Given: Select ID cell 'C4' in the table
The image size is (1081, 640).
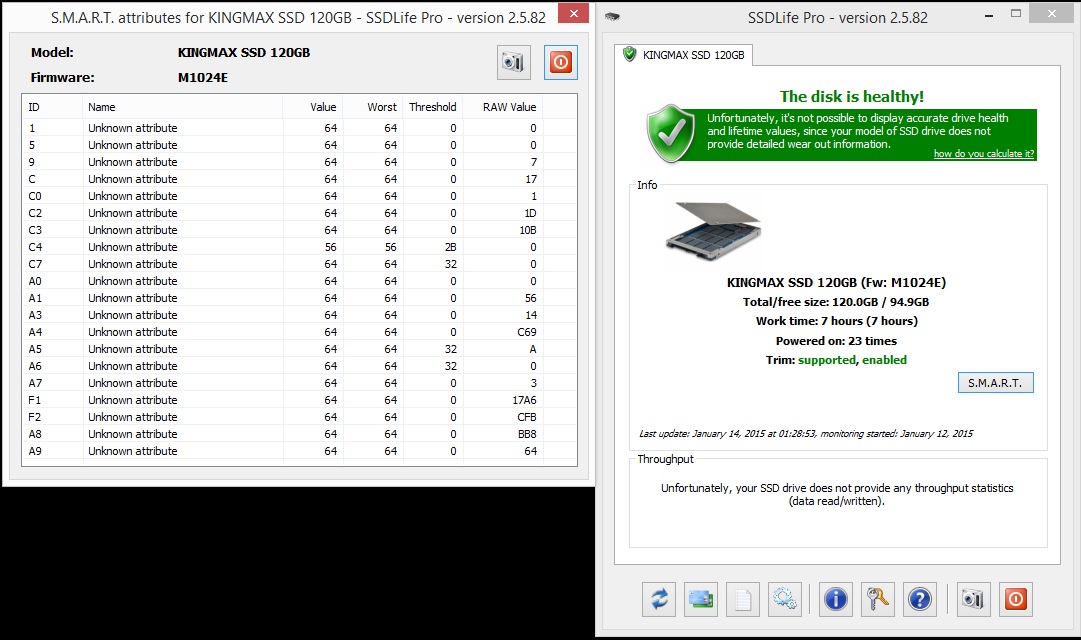Looking at the screenshot, I should pyautogui.click(x=35, y=247).
